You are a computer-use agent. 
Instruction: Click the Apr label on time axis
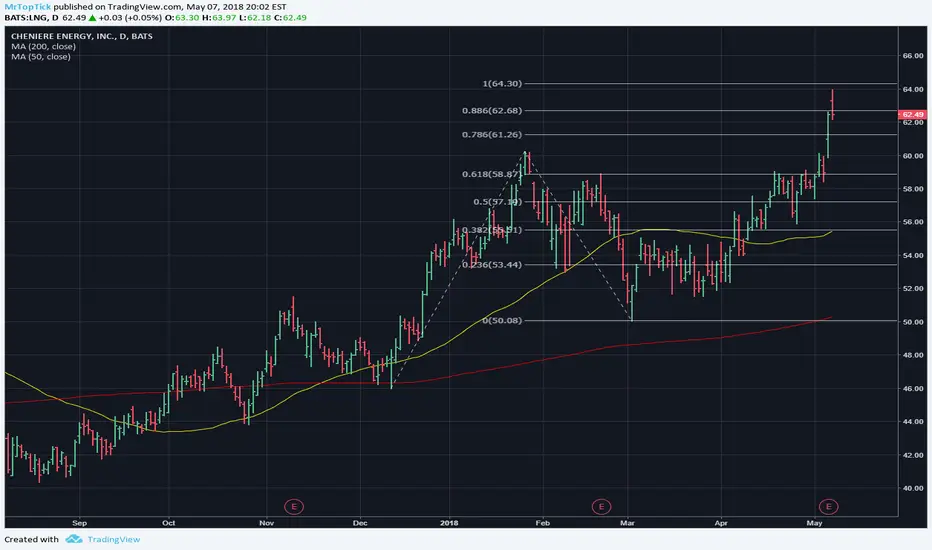[720, 523]
